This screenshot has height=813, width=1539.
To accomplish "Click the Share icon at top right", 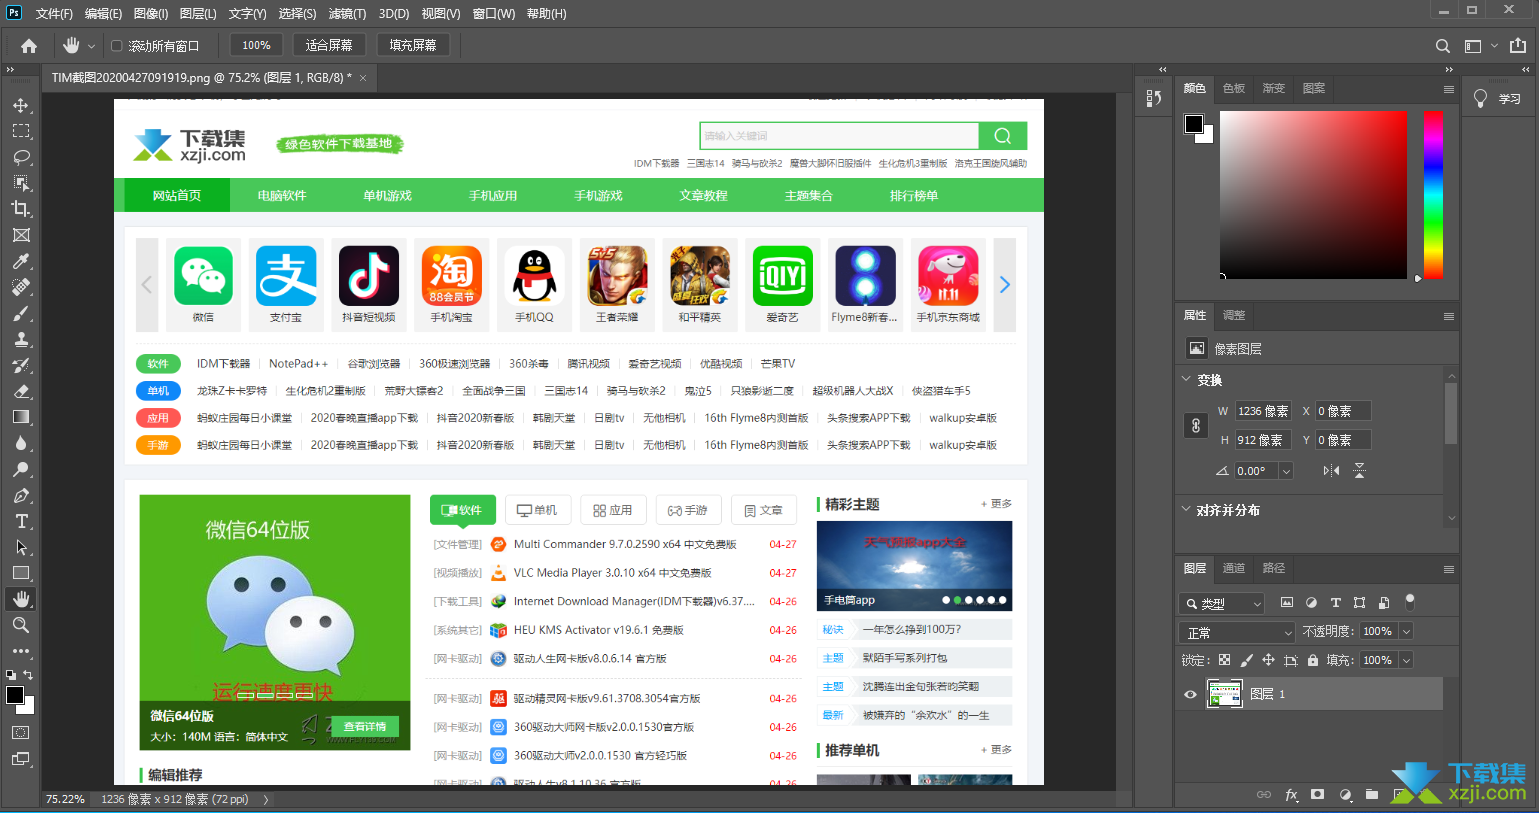I will 1518,45.
